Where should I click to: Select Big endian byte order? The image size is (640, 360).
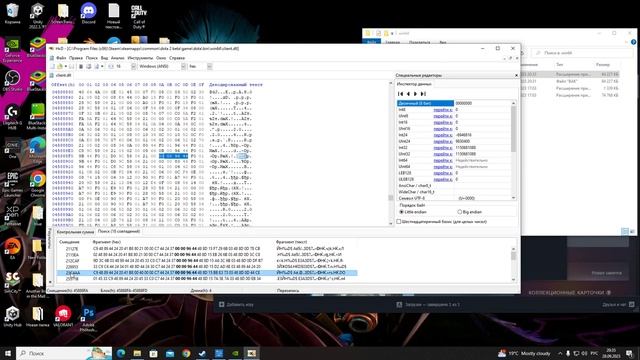[469, 212]
